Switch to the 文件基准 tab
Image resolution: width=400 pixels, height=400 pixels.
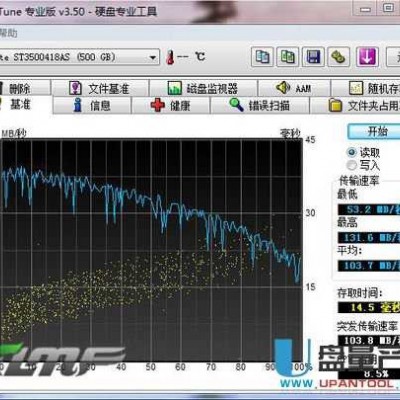(99, 88)
